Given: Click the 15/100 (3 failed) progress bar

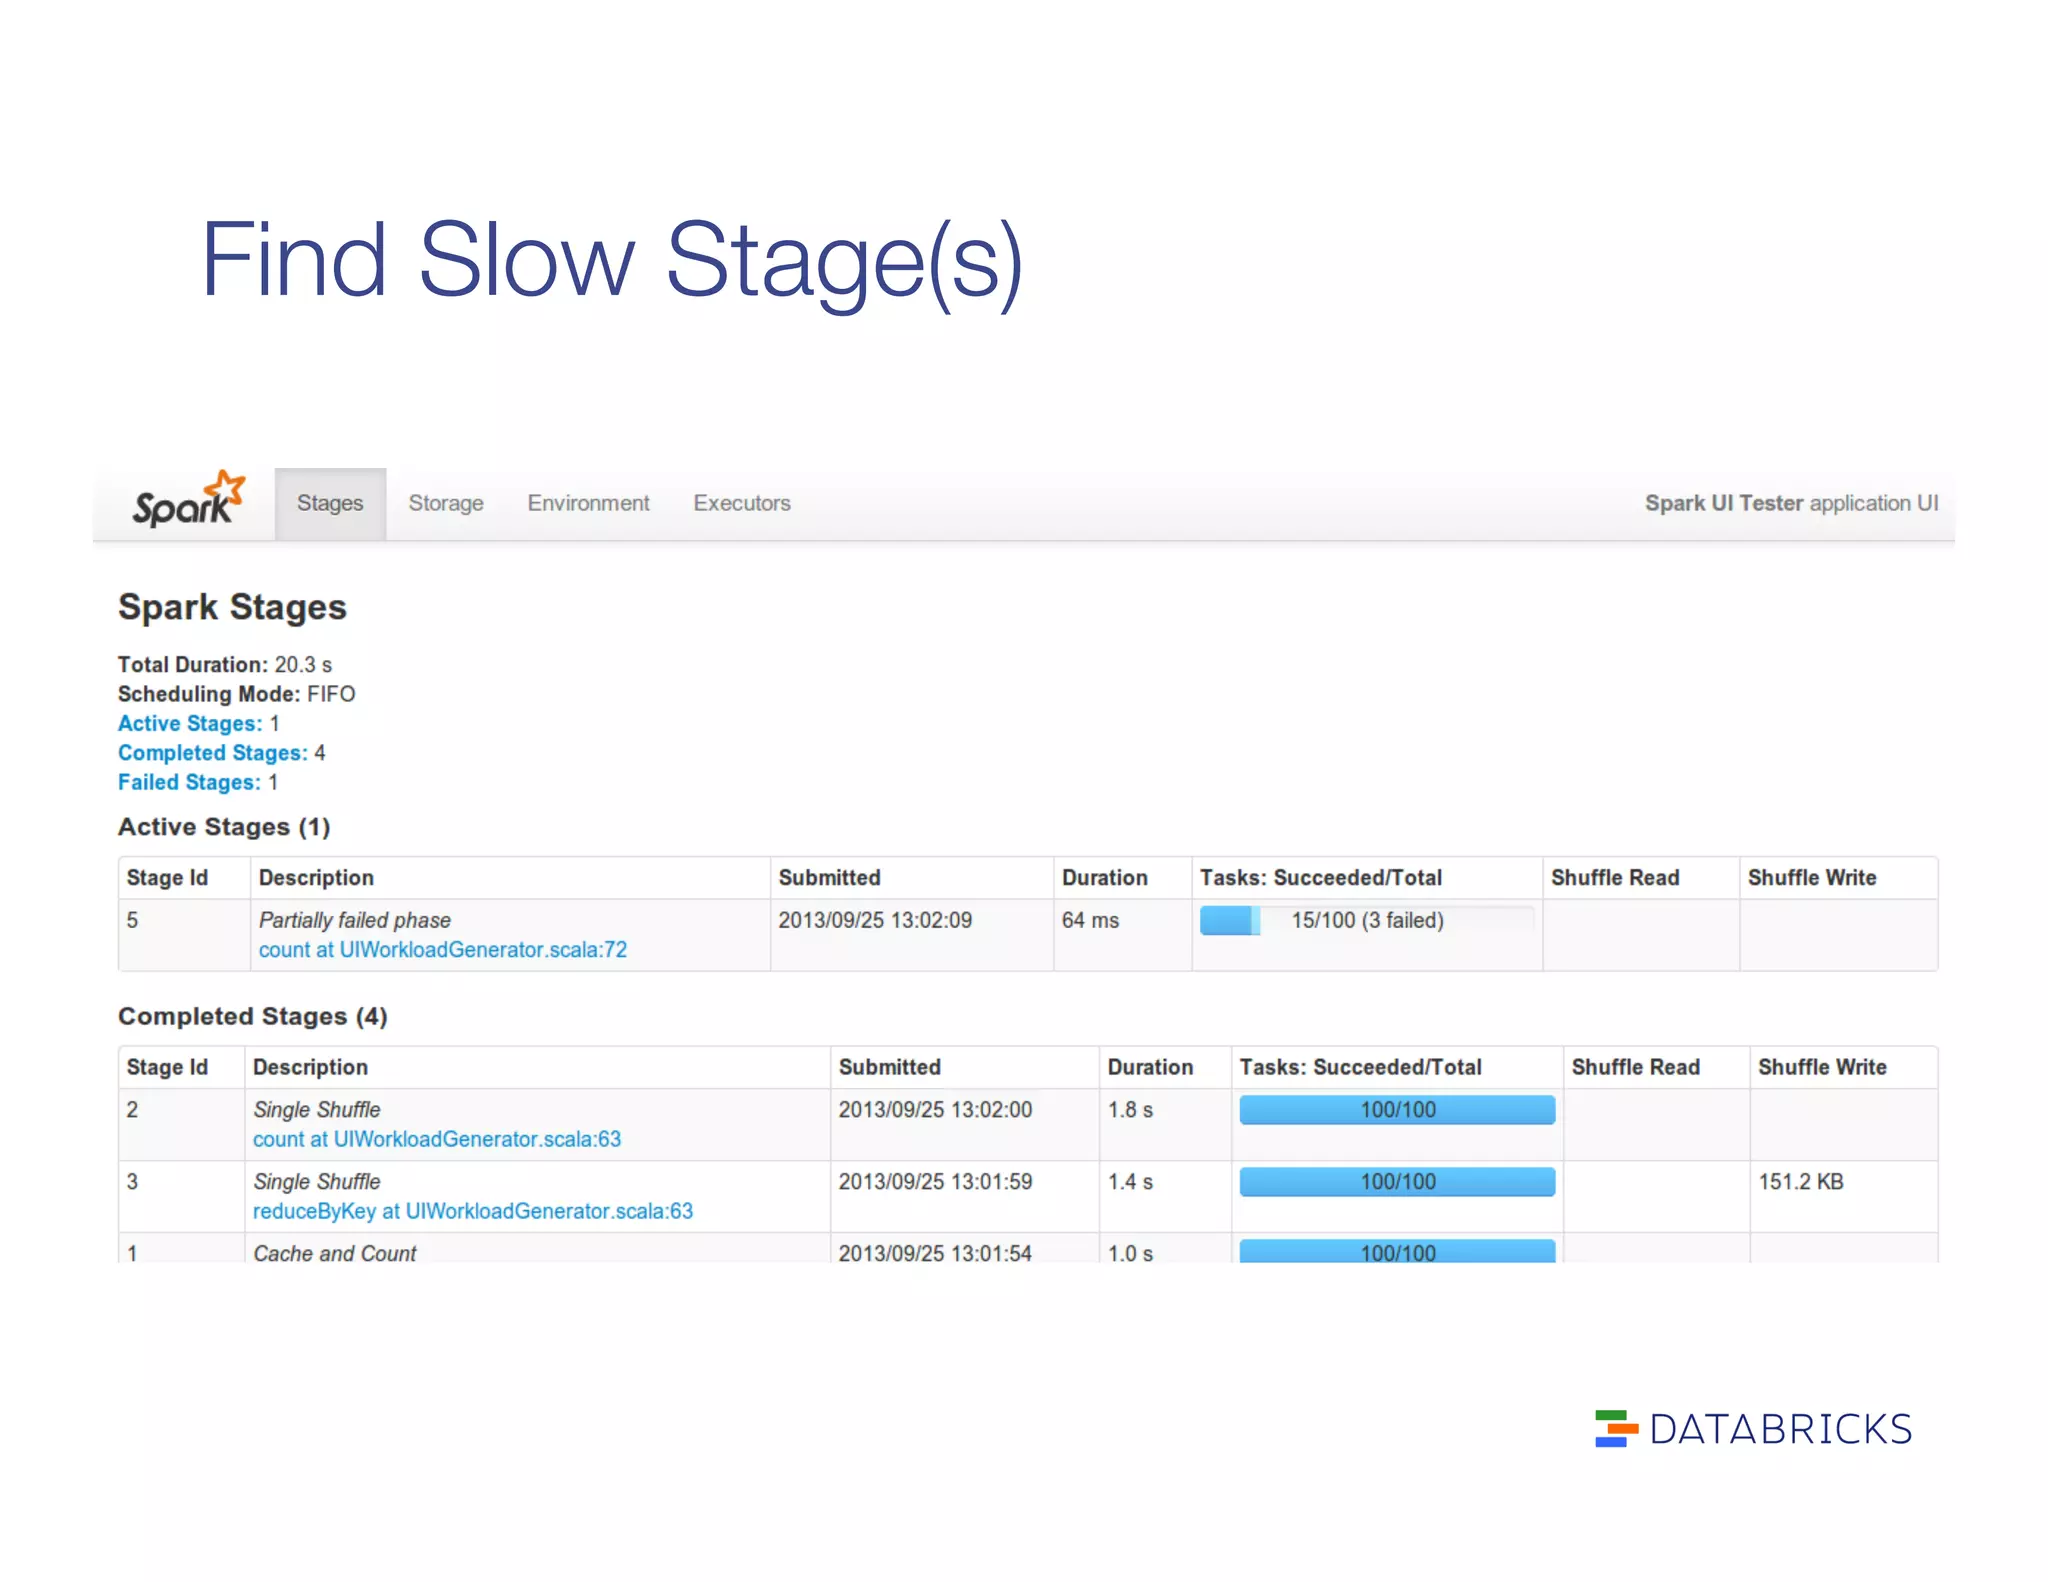Looking at the screenshot, I should point(1366,920).
